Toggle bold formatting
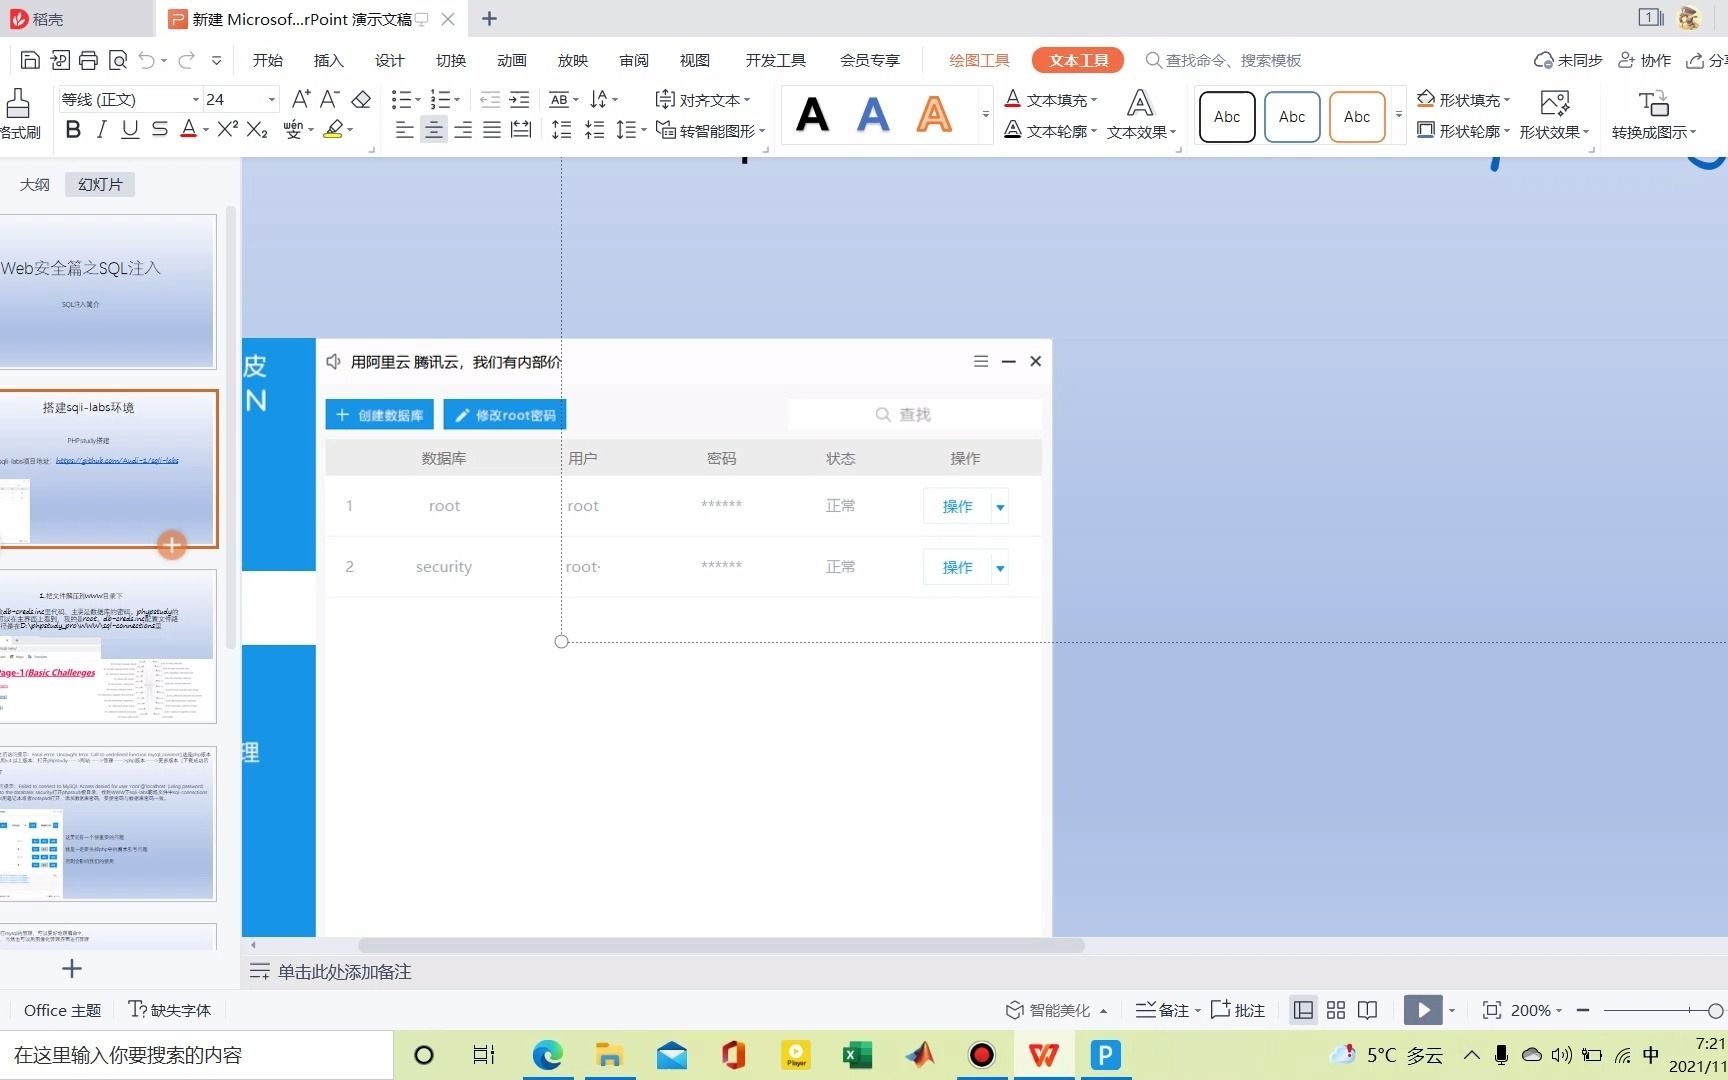 (73, 129)
